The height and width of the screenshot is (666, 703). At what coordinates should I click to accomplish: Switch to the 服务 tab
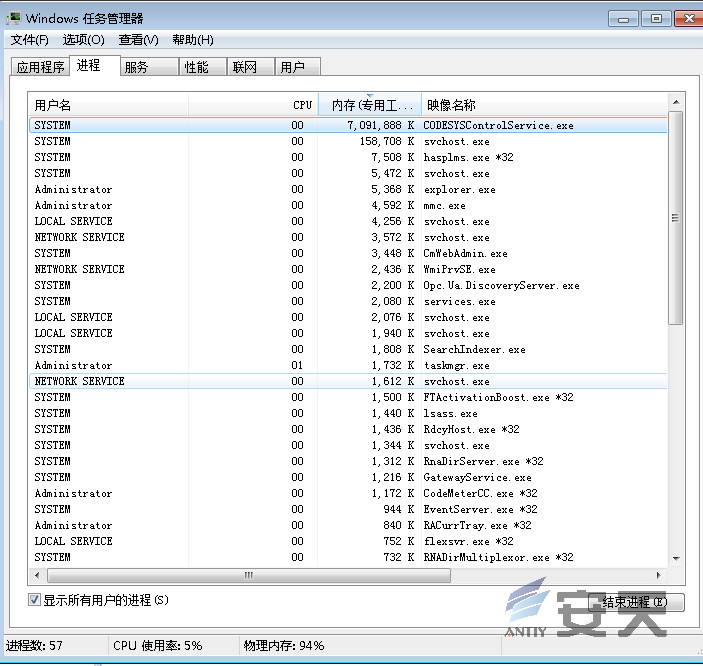point(149,67)
